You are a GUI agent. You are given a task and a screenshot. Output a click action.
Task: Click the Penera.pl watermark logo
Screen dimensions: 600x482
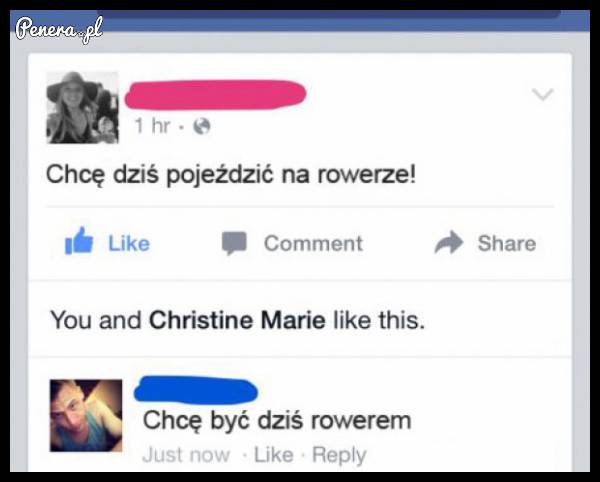59,29
